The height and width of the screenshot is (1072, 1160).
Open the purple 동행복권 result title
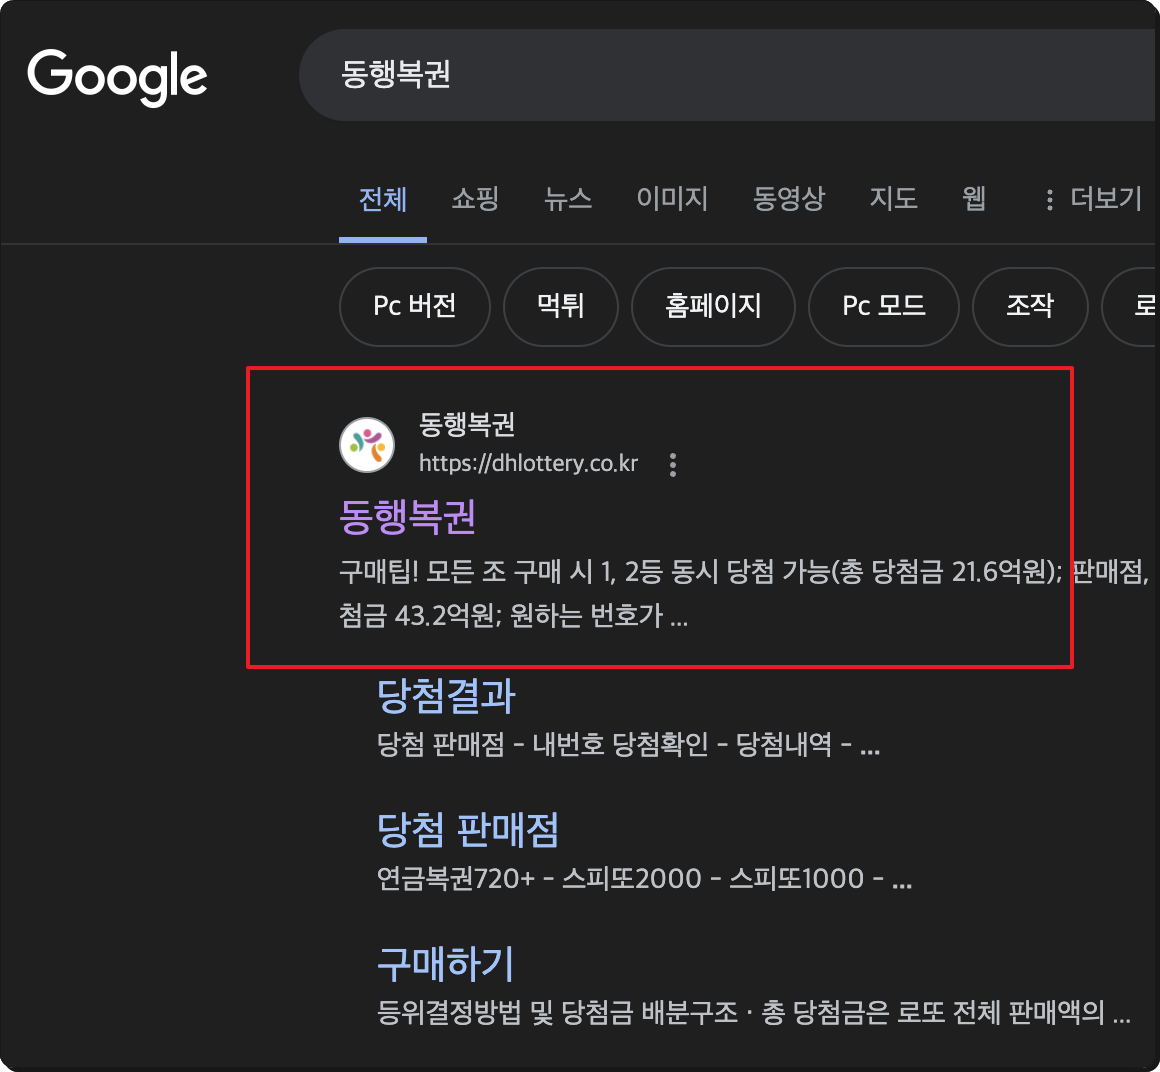(407, 516)
